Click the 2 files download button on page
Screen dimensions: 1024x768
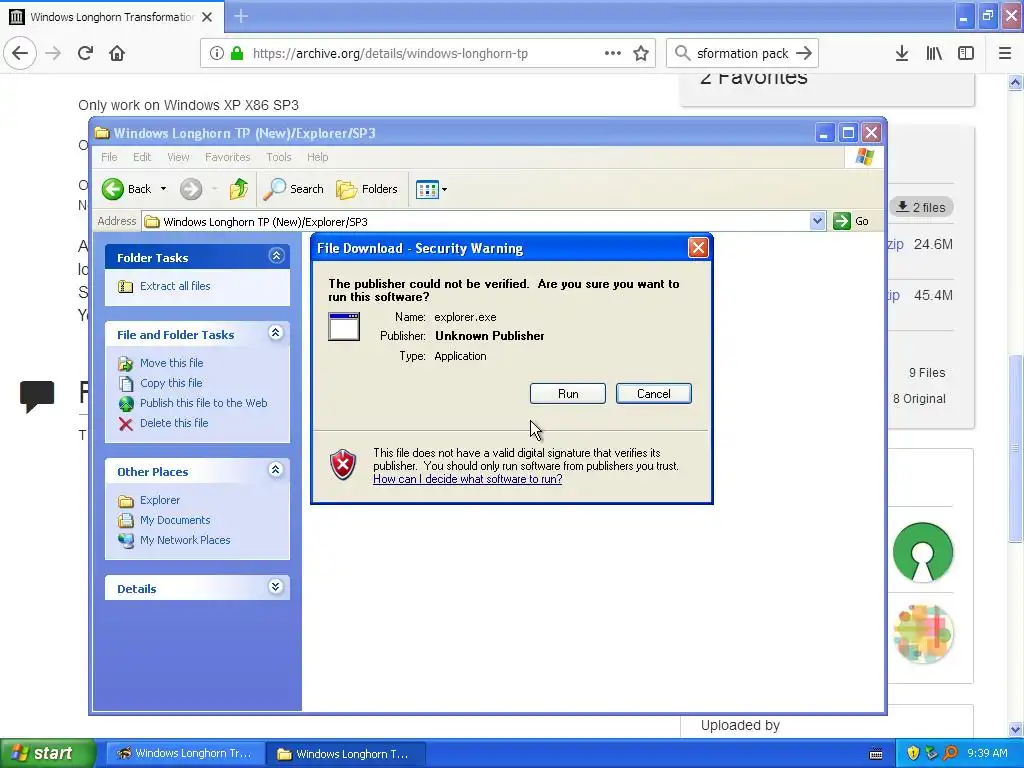click(x=921, y=207)
